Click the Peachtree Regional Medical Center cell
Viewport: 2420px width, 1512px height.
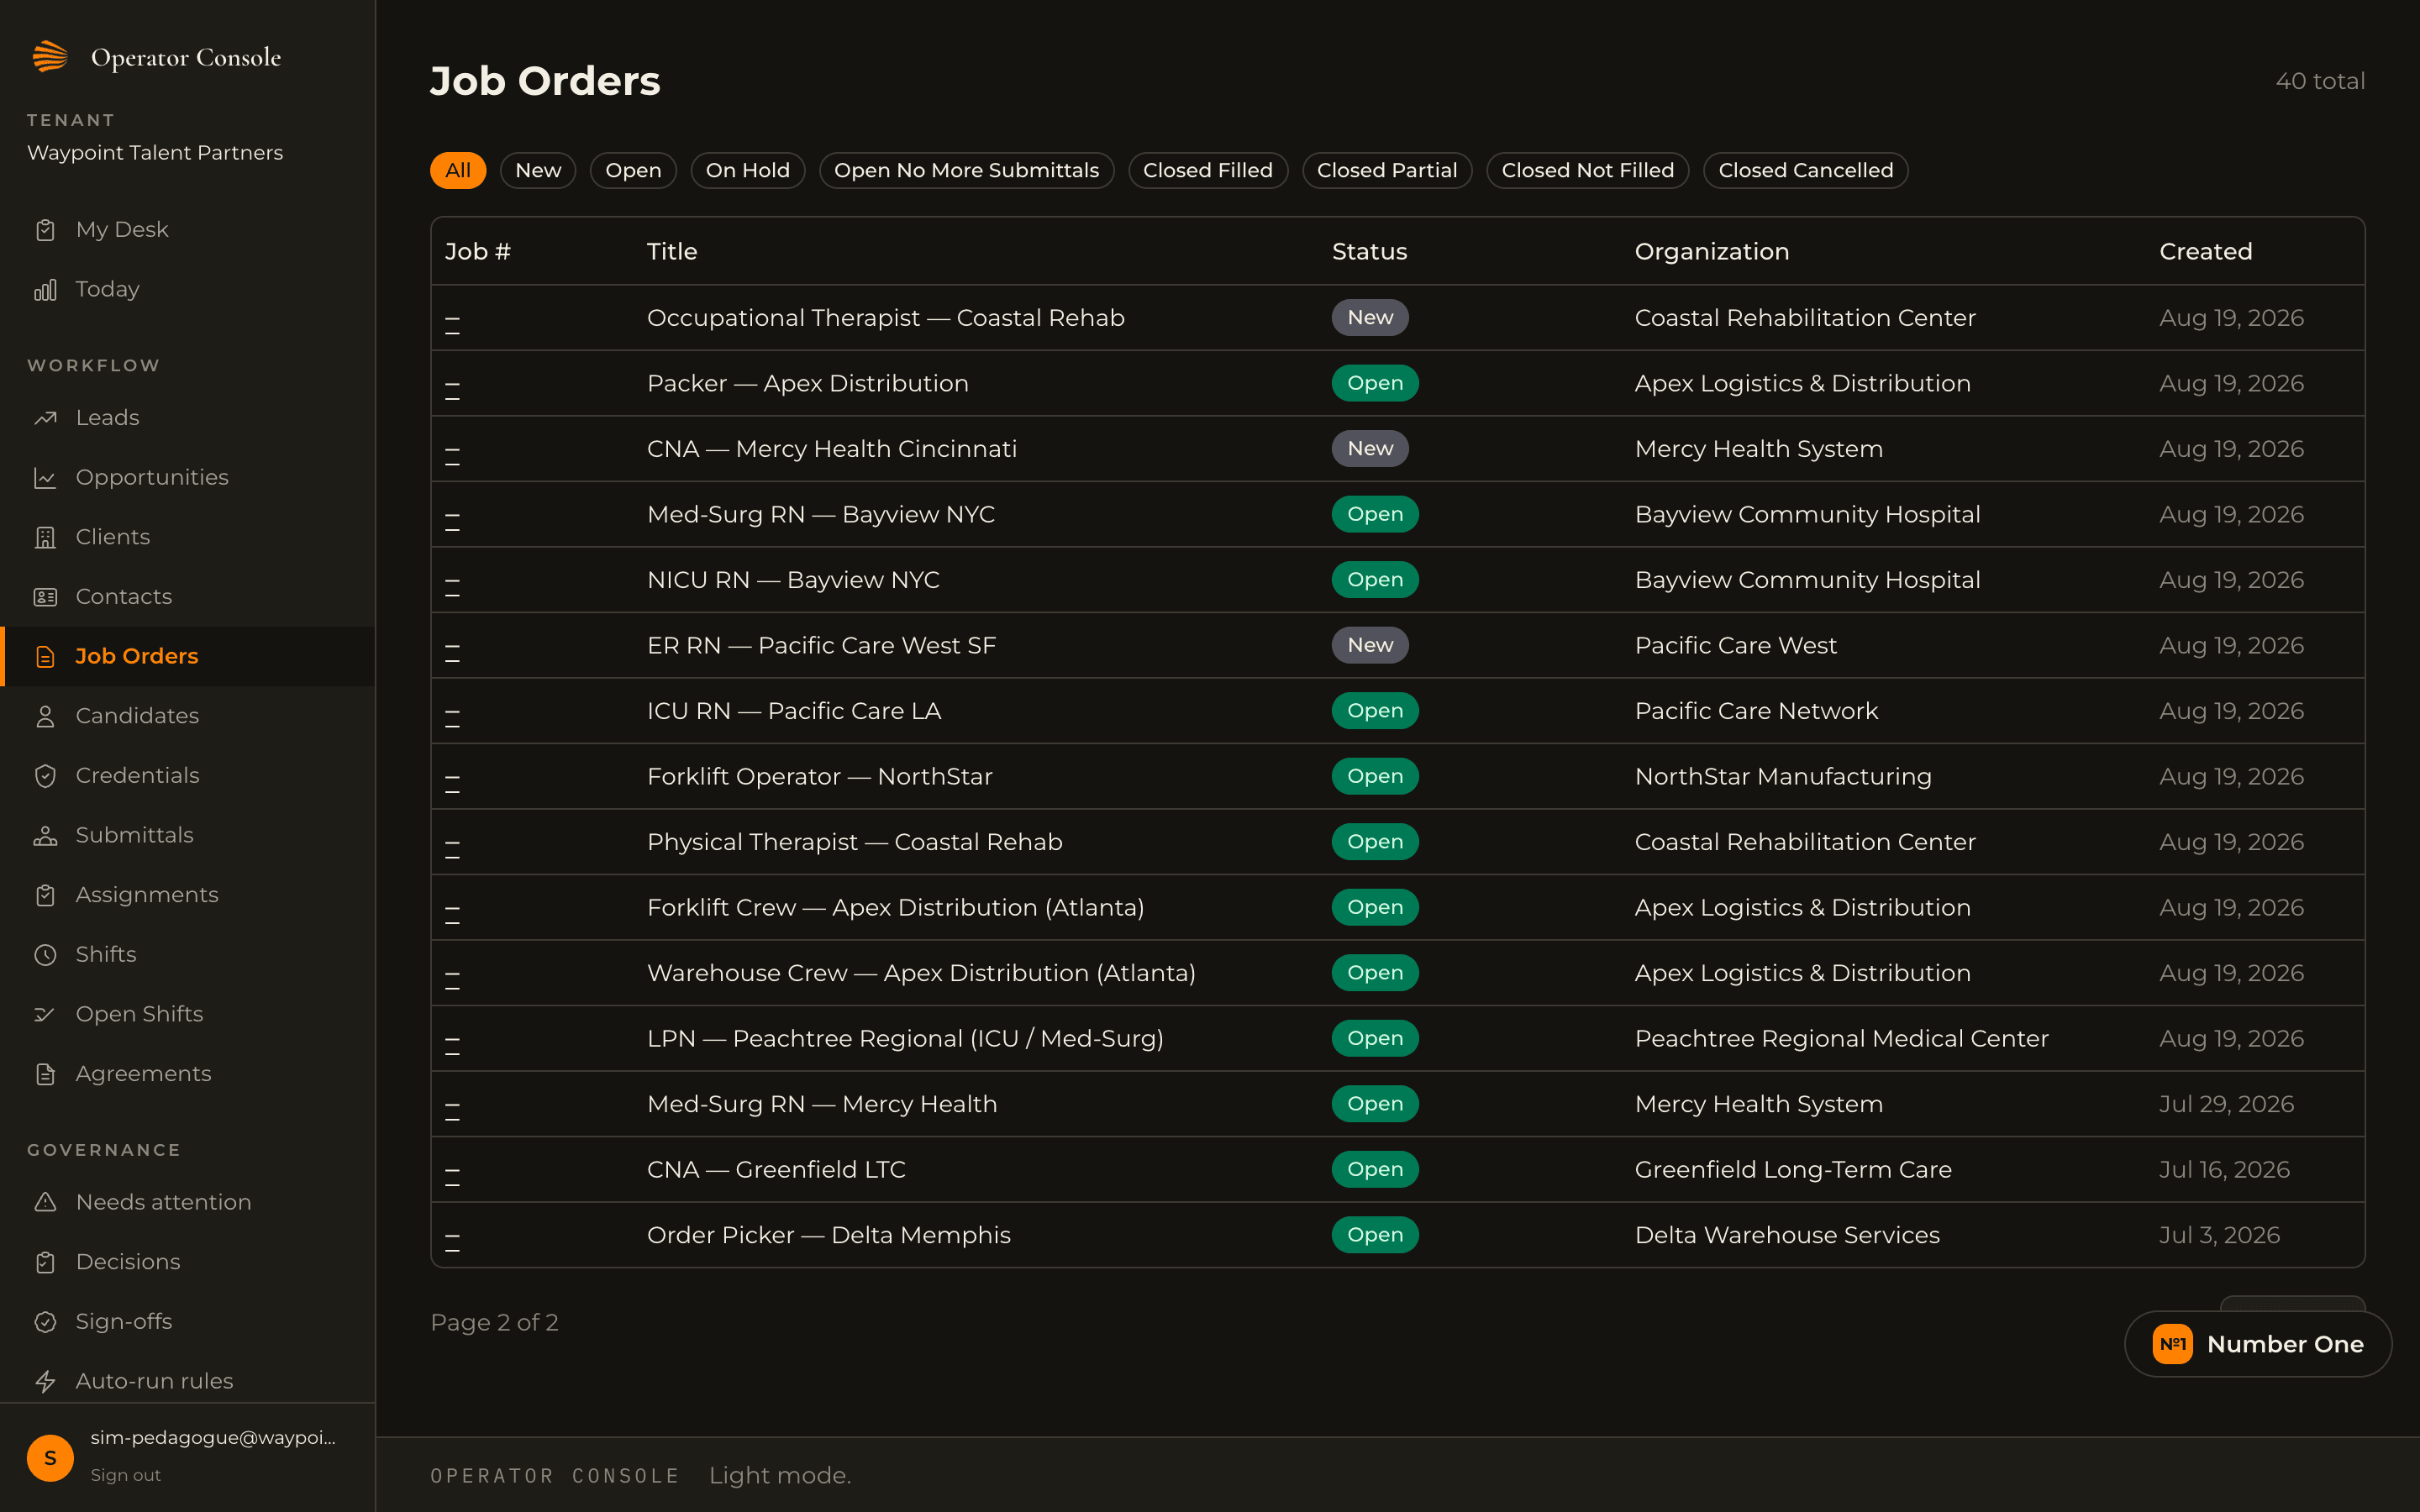pyautogui.click(x=1842, y=1038)
